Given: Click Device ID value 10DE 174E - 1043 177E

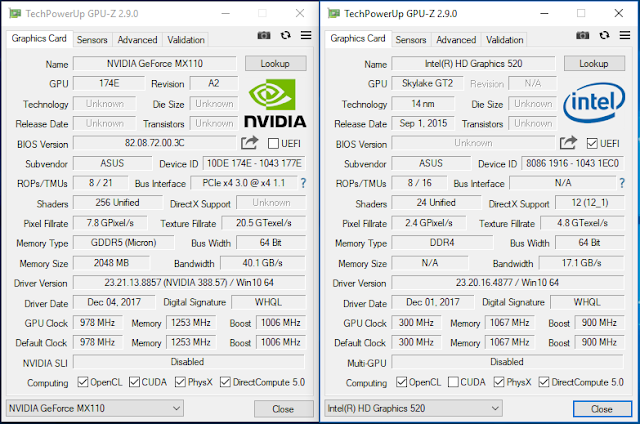Looking at the screenshot, I should pyautogui.click(x=254, y=163).
